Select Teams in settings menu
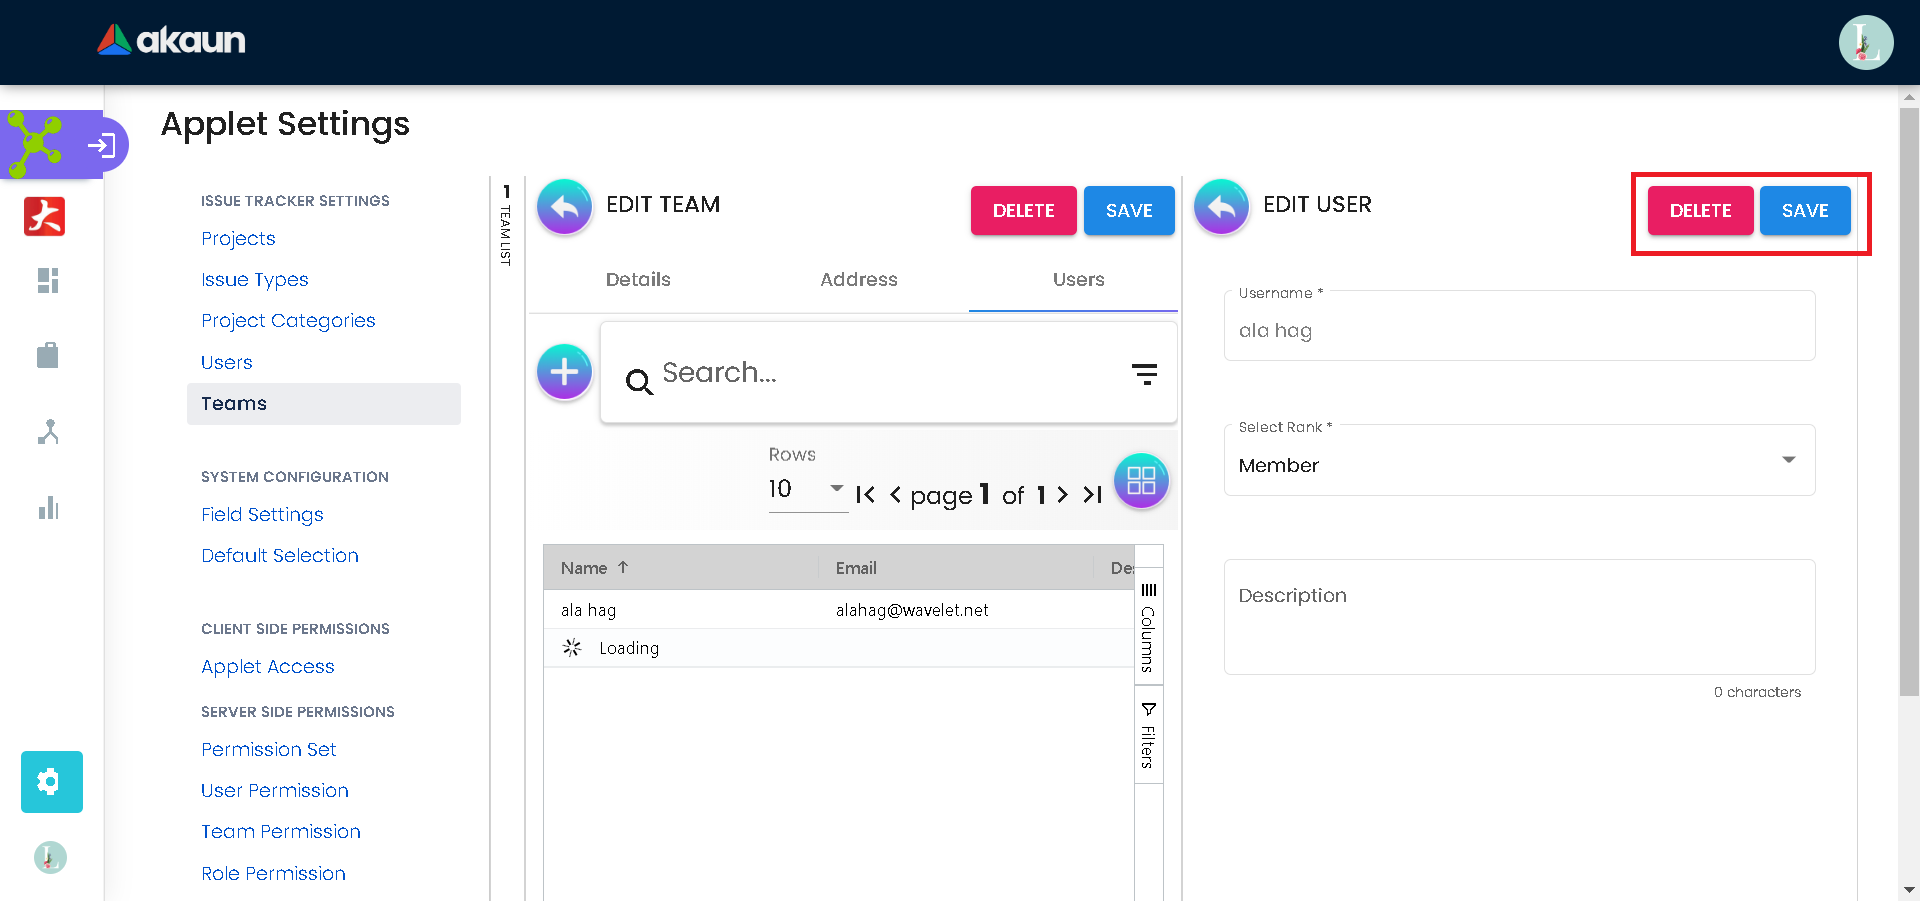 click(x=324, y=404)
